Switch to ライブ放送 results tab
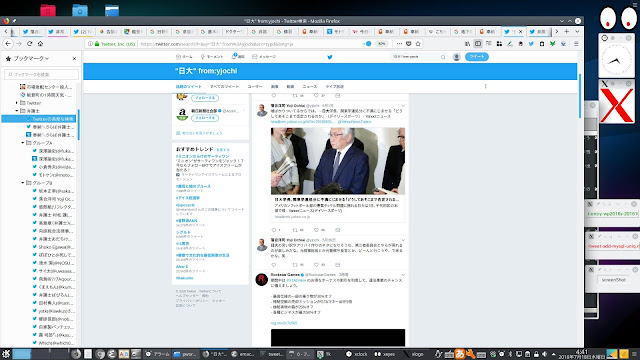This screenshot has width=640, height=360. pyautogui.click(x=334, y=87)
